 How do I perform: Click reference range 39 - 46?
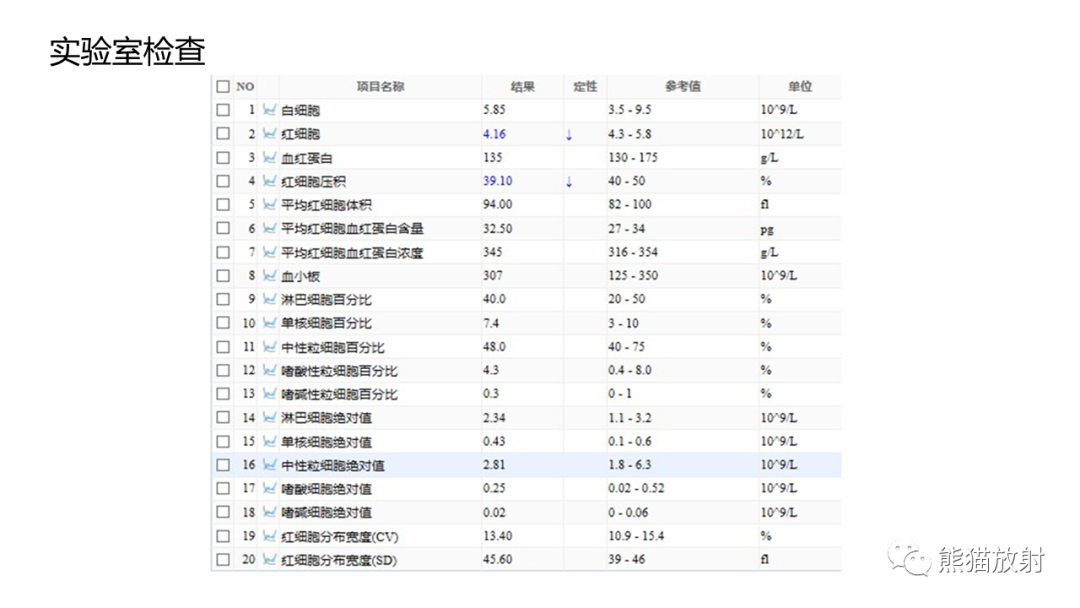point(626,559)
